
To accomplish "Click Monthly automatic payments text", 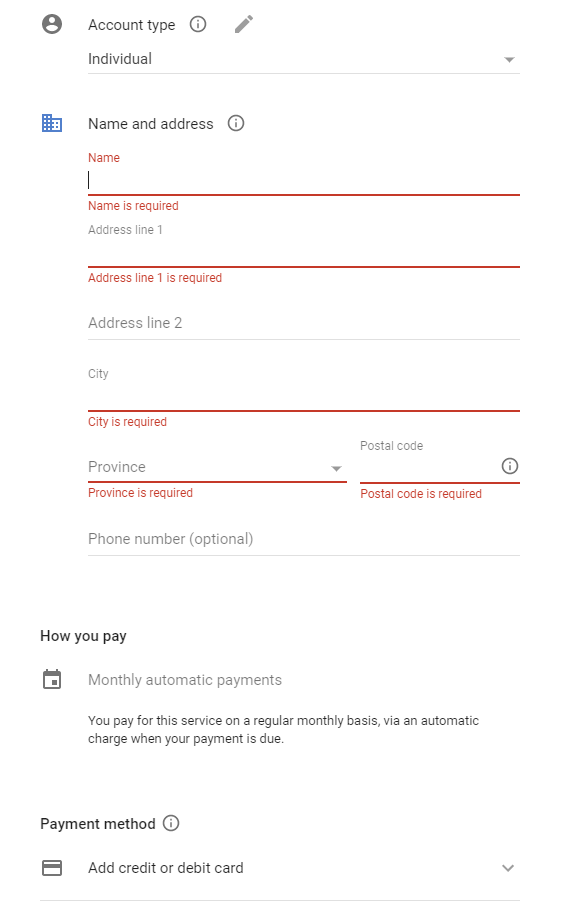I will tap(185, 680).
